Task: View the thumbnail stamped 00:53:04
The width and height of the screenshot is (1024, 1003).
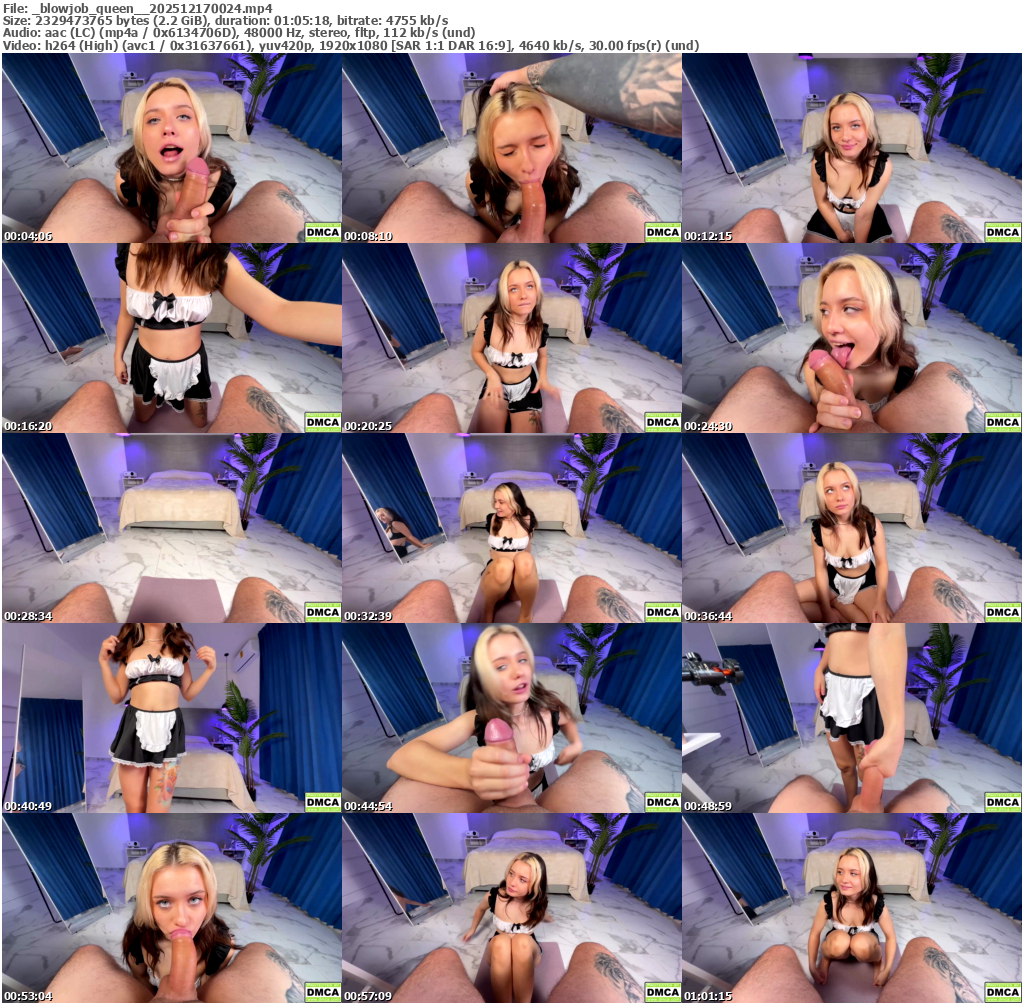Action: point(172,908)
